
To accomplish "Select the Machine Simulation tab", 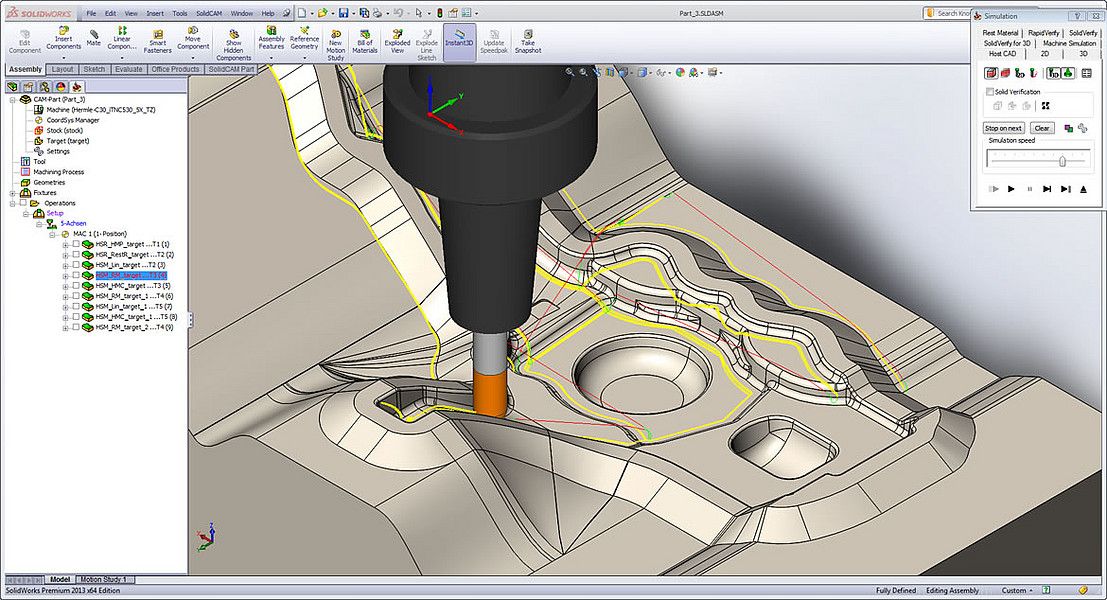I will coord(1070,43).
